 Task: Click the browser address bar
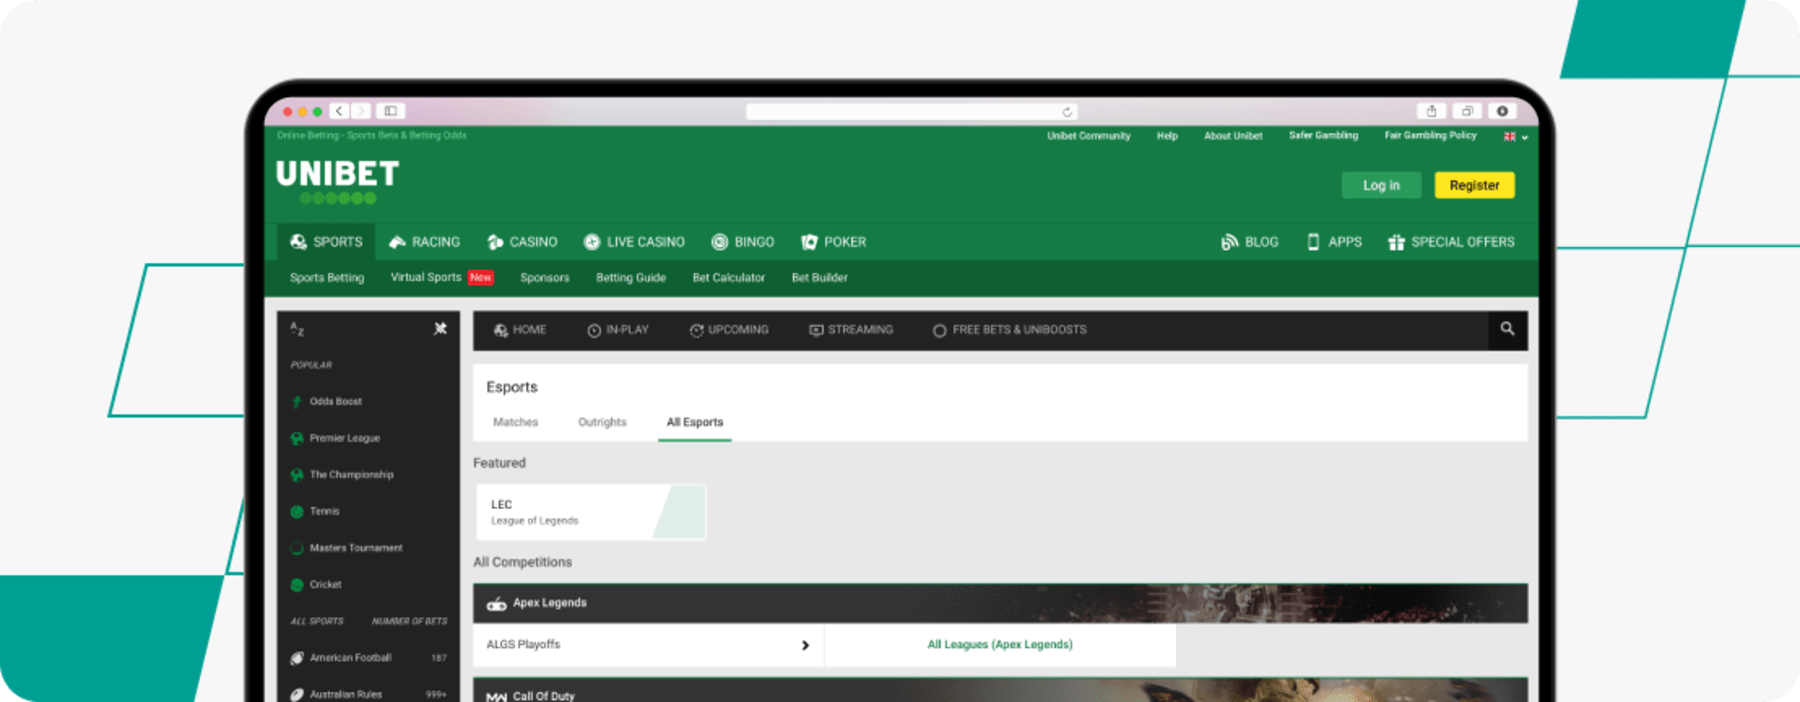tap(911, 112)
